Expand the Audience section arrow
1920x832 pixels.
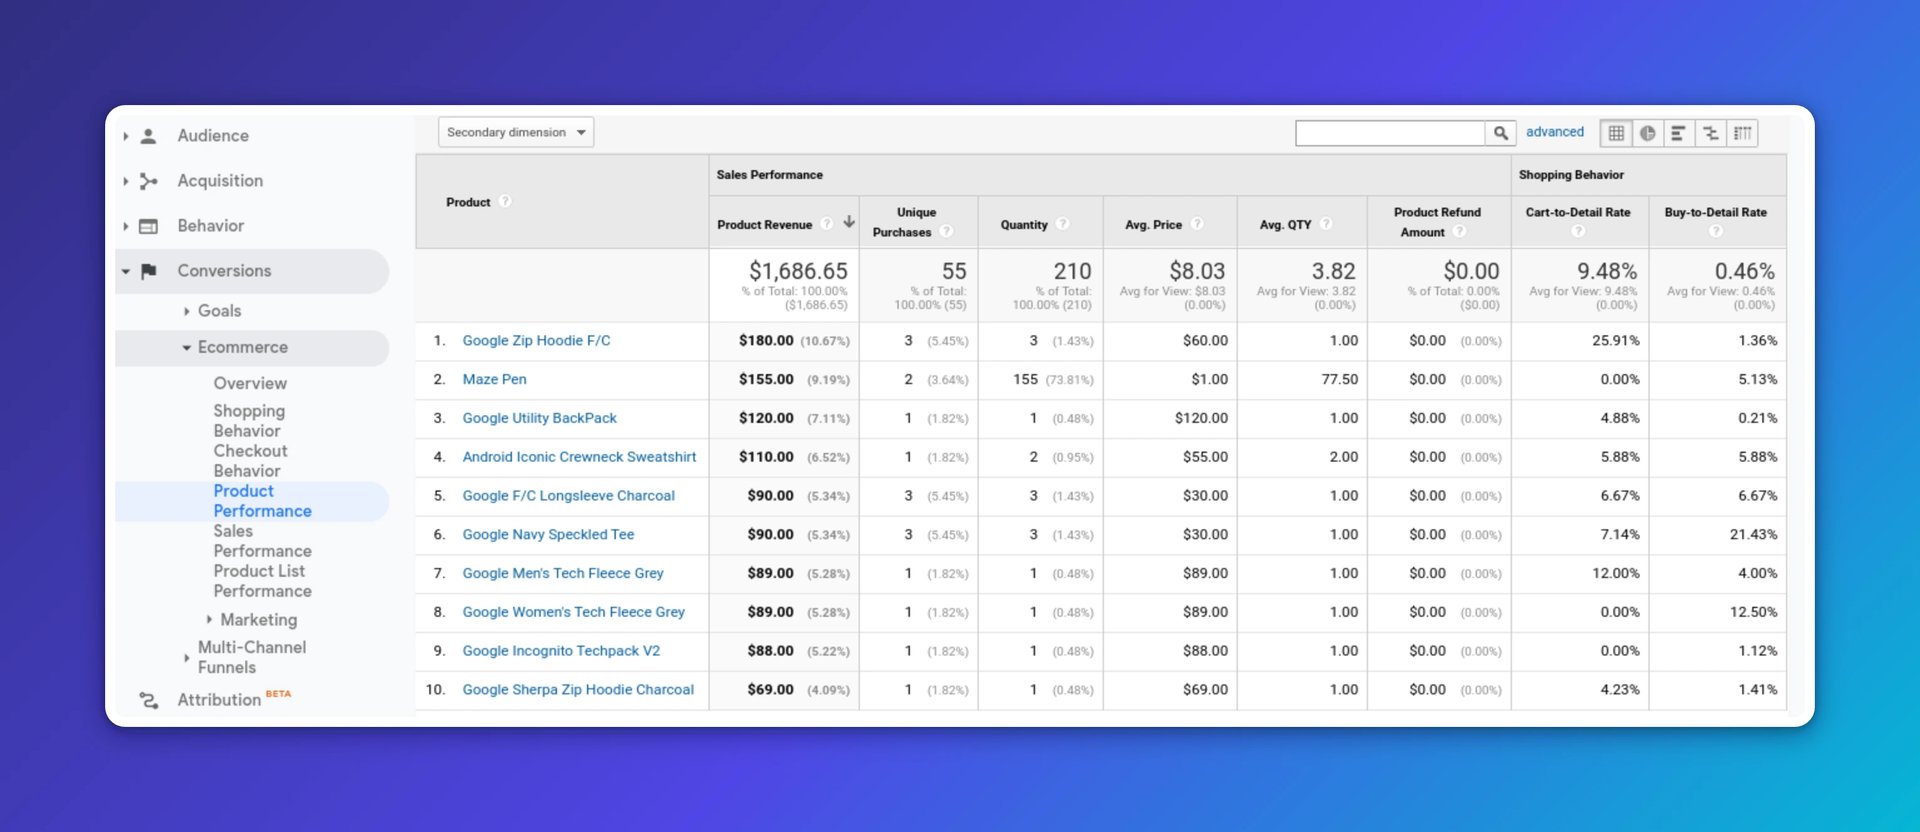click(126, 136)
